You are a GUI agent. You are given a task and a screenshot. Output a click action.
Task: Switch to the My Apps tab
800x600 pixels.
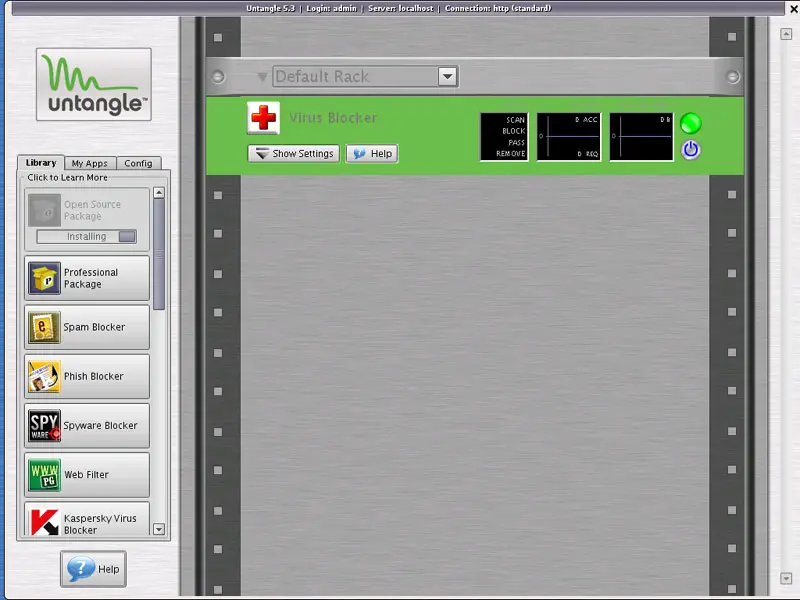tap(90, 163)
